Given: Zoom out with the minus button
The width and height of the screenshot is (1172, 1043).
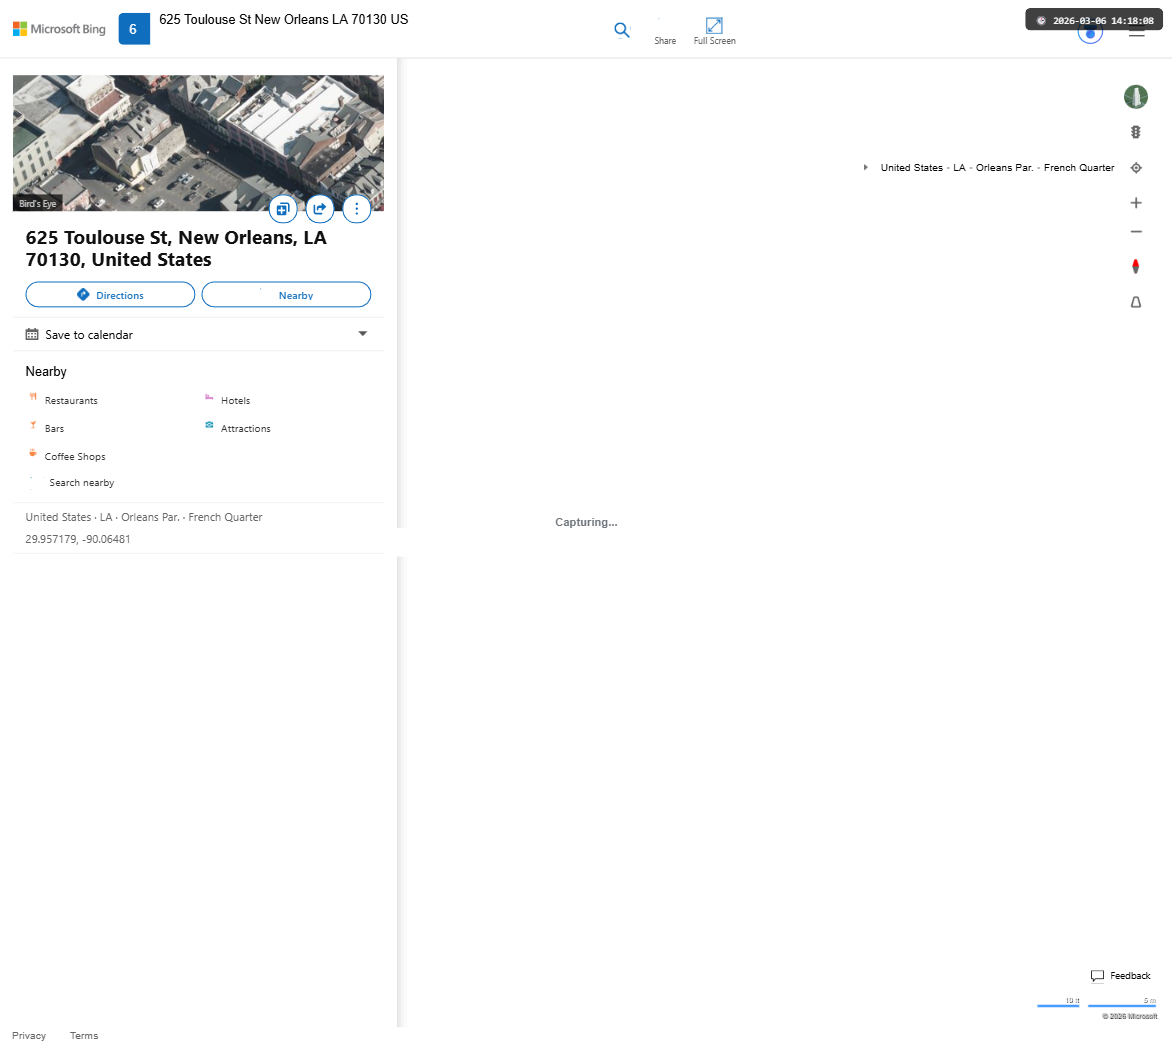Looking at the screenshot, I should 1135,232.
